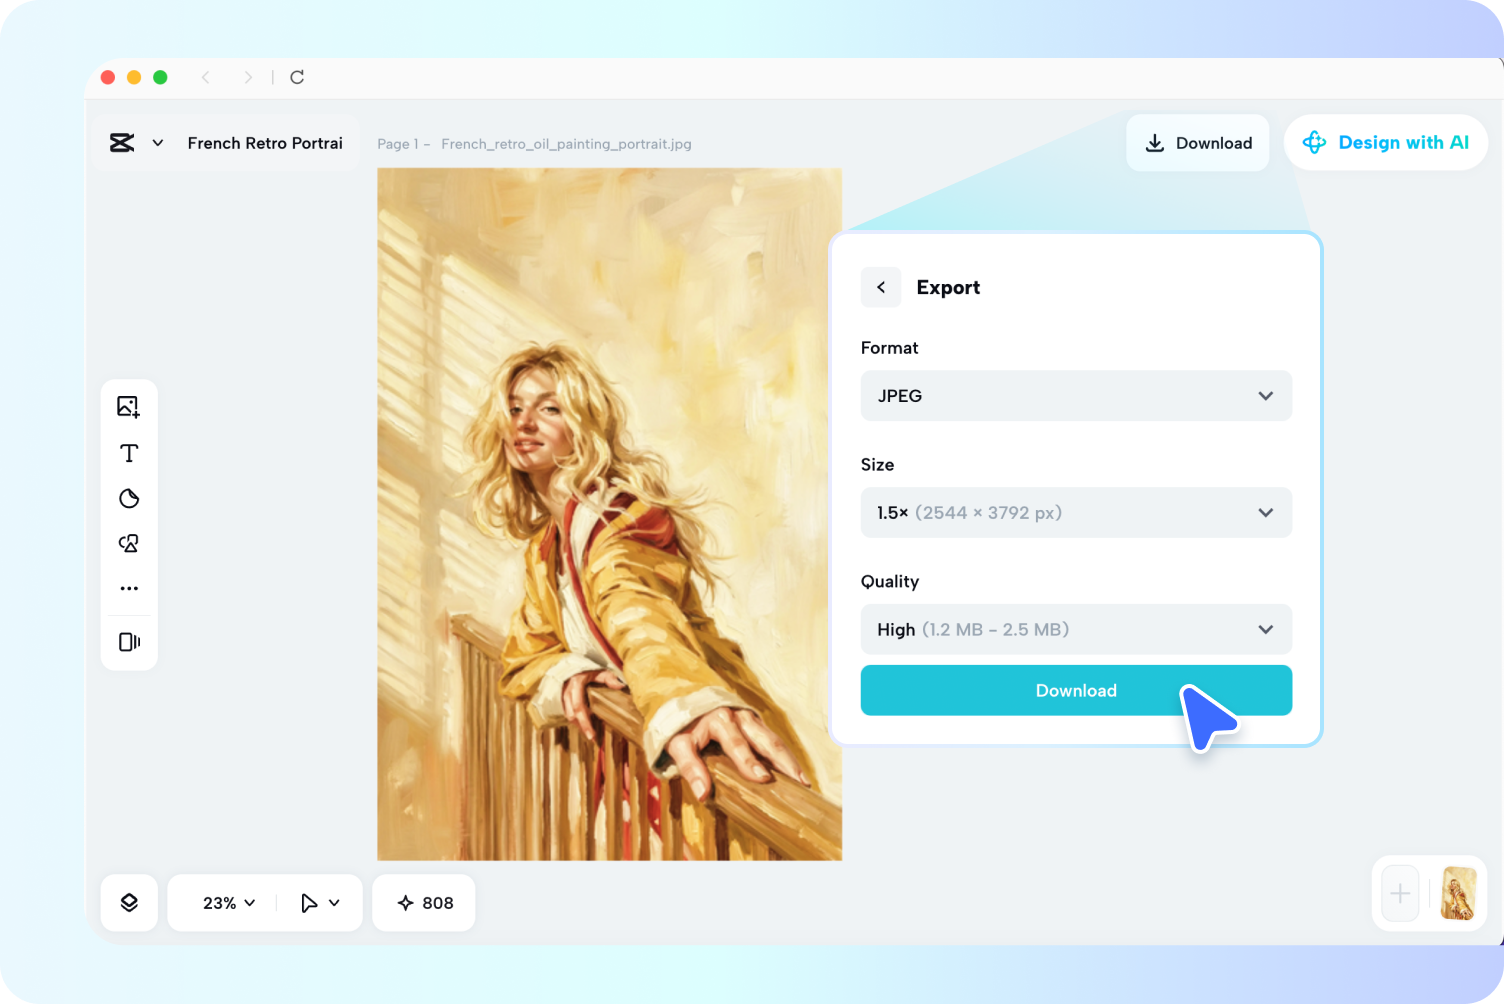This screenshot has width=1504, height=1004.
Task: Open the Stickers tool
Action: [128, 498]
